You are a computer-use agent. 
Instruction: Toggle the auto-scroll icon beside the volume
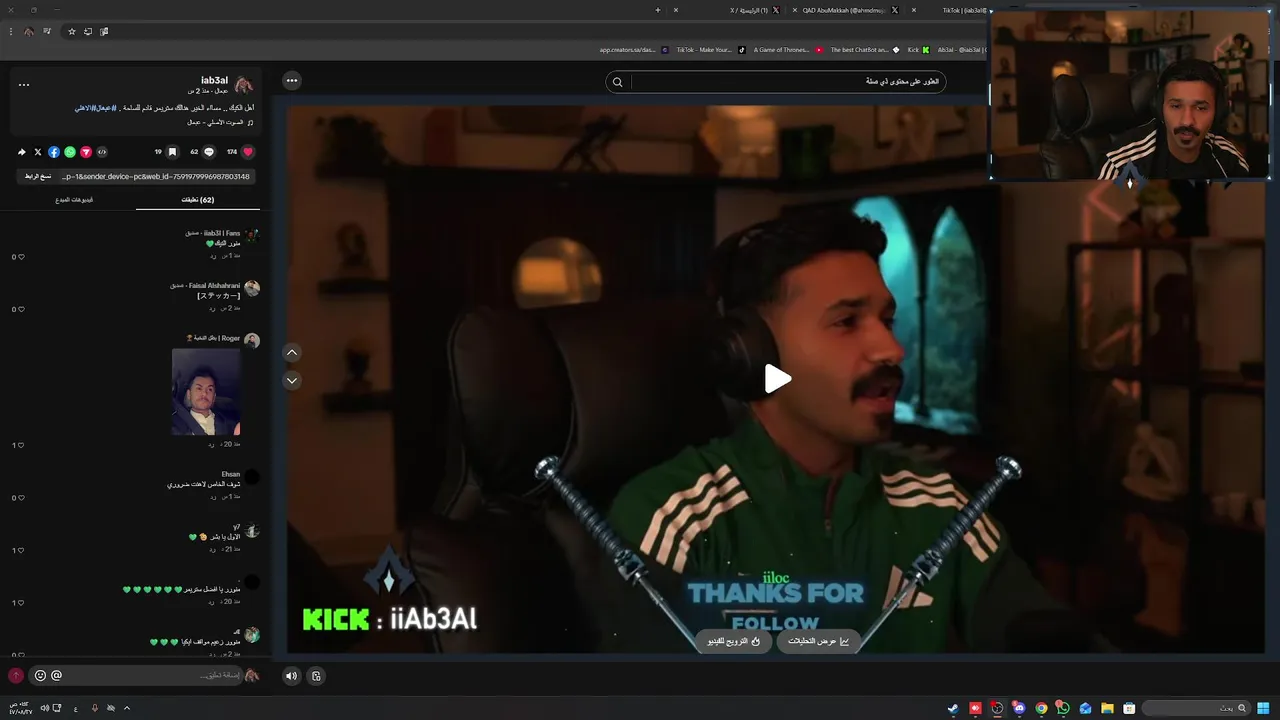point(316,676)
